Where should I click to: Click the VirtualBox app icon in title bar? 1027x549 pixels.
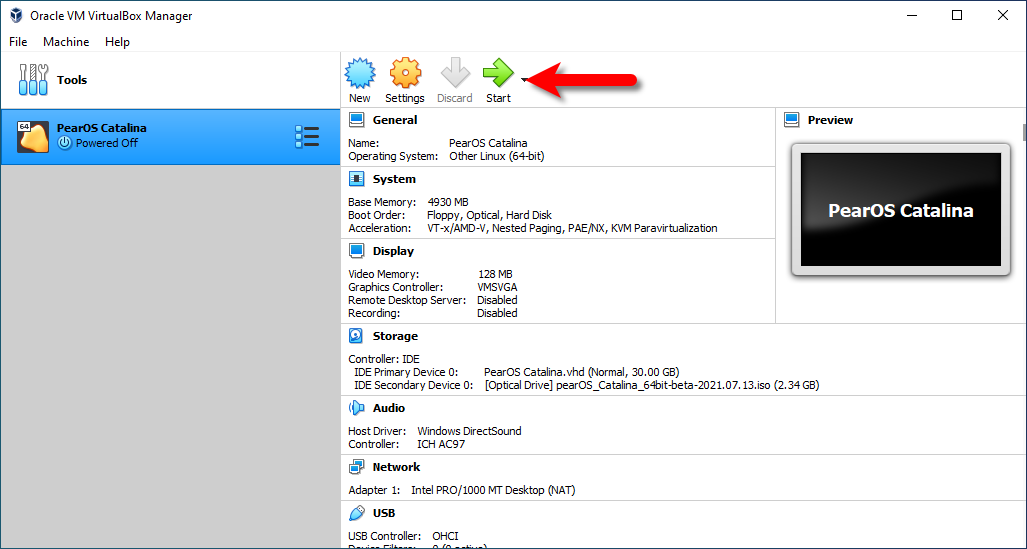pos(16,16)
